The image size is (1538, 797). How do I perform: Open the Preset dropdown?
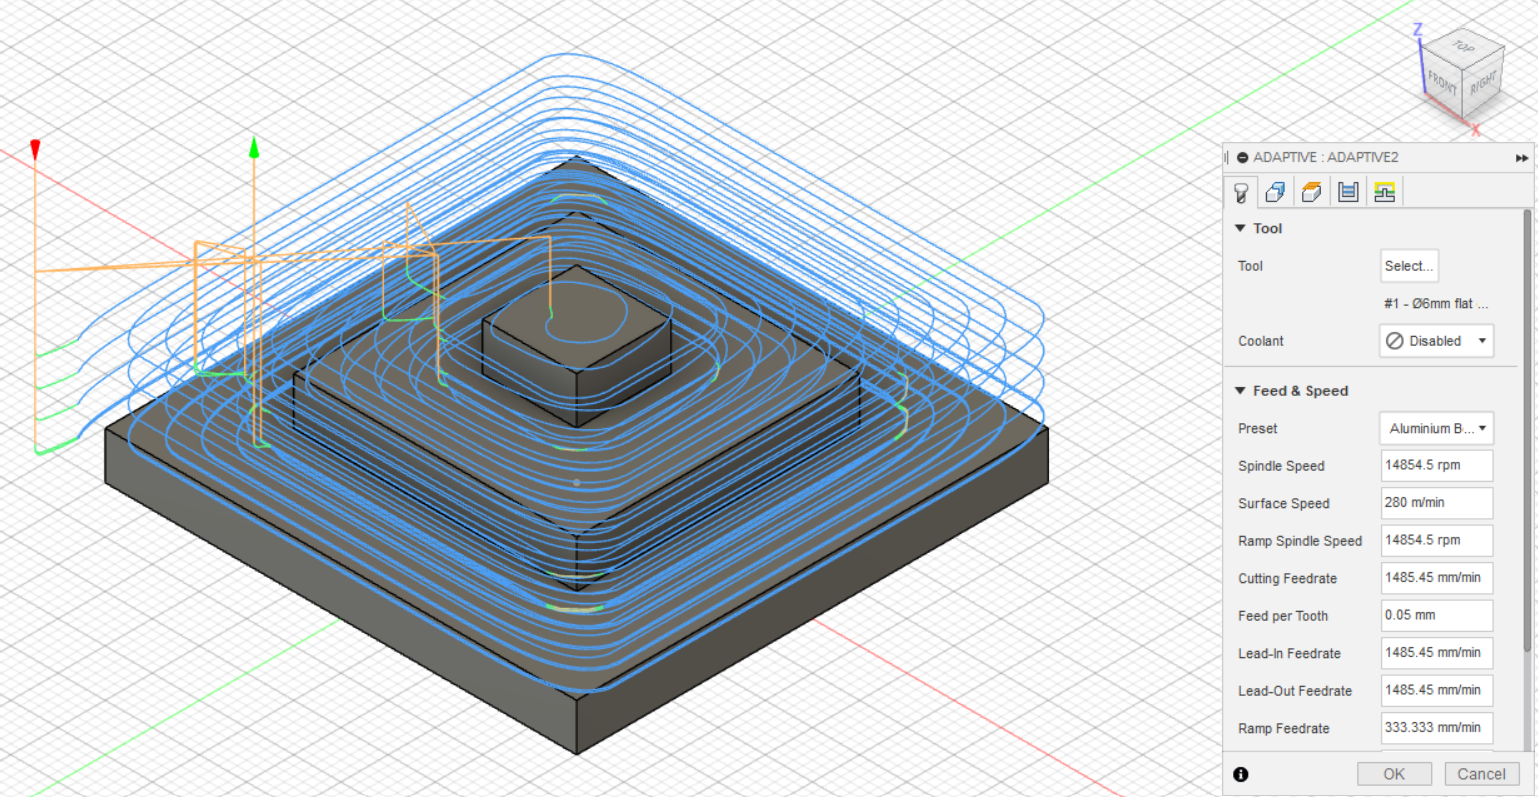coord(1436,428)
